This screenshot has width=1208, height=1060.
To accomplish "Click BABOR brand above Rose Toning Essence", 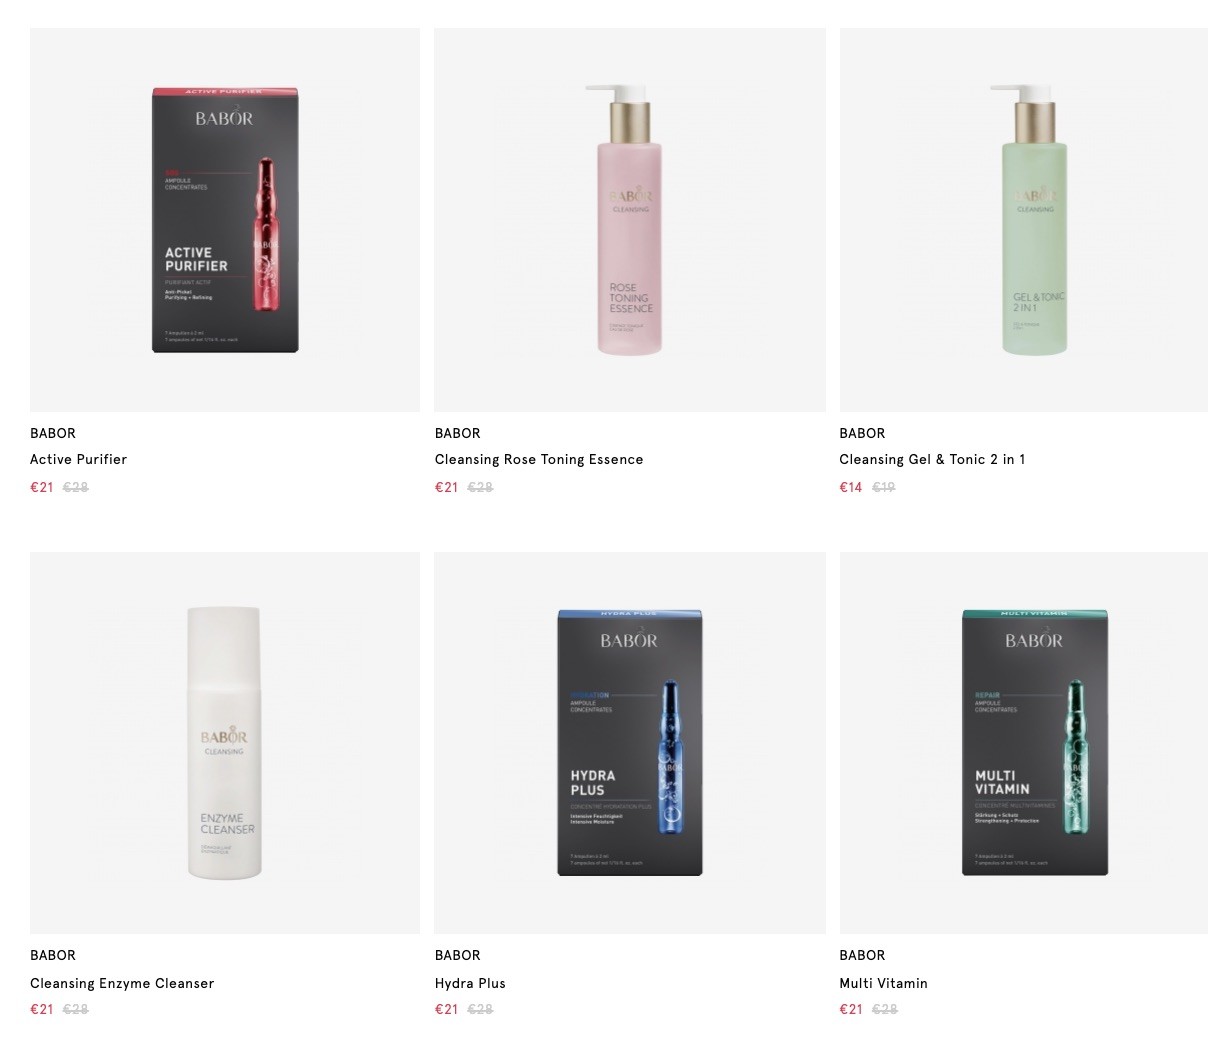I will pos(458,433).
